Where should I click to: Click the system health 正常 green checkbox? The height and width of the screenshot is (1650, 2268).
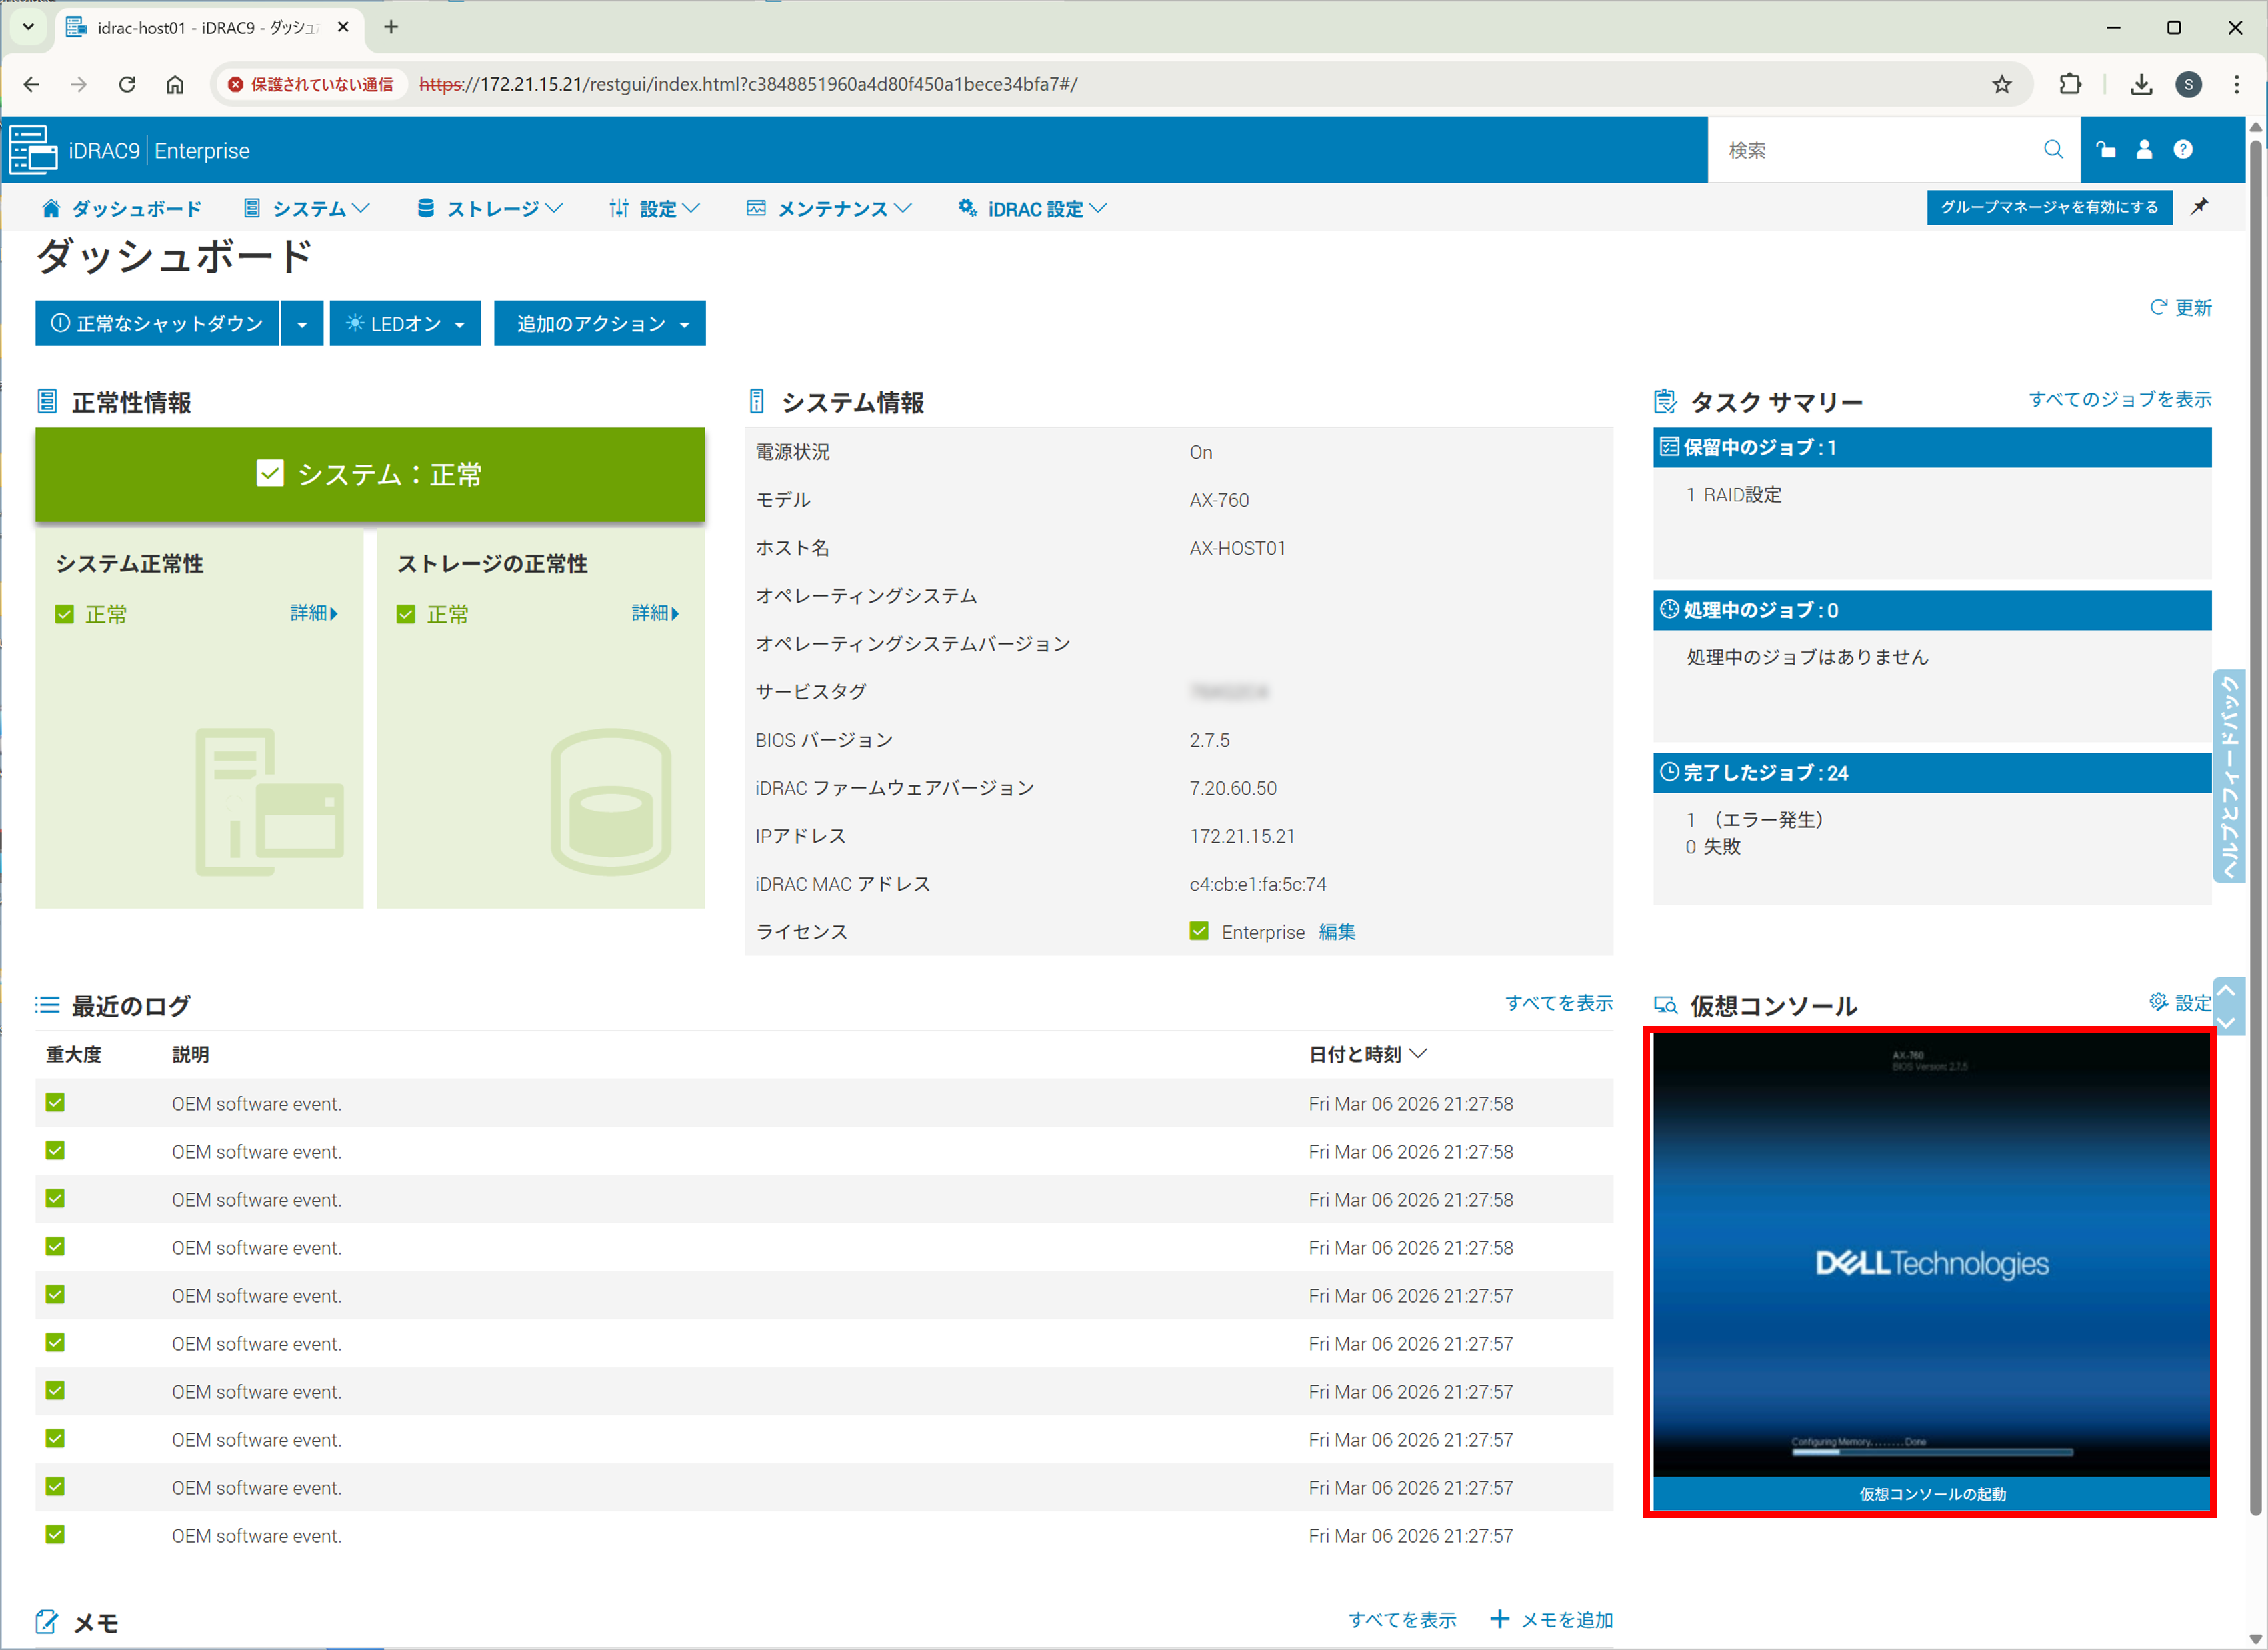[x=65, y=614]
